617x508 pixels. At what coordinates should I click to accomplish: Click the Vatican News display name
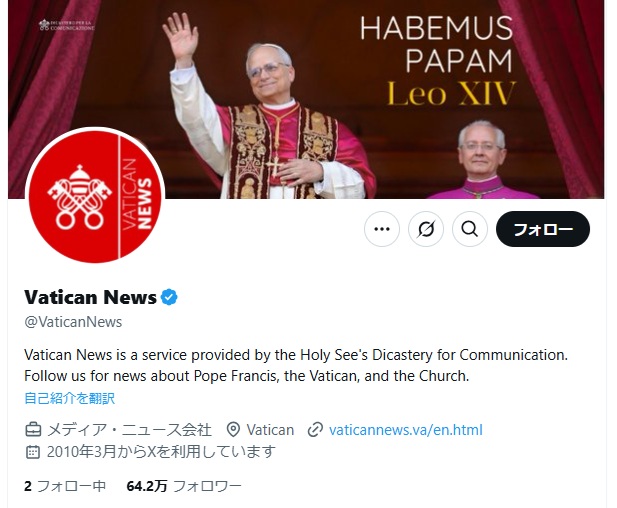(x=91, y=297)
